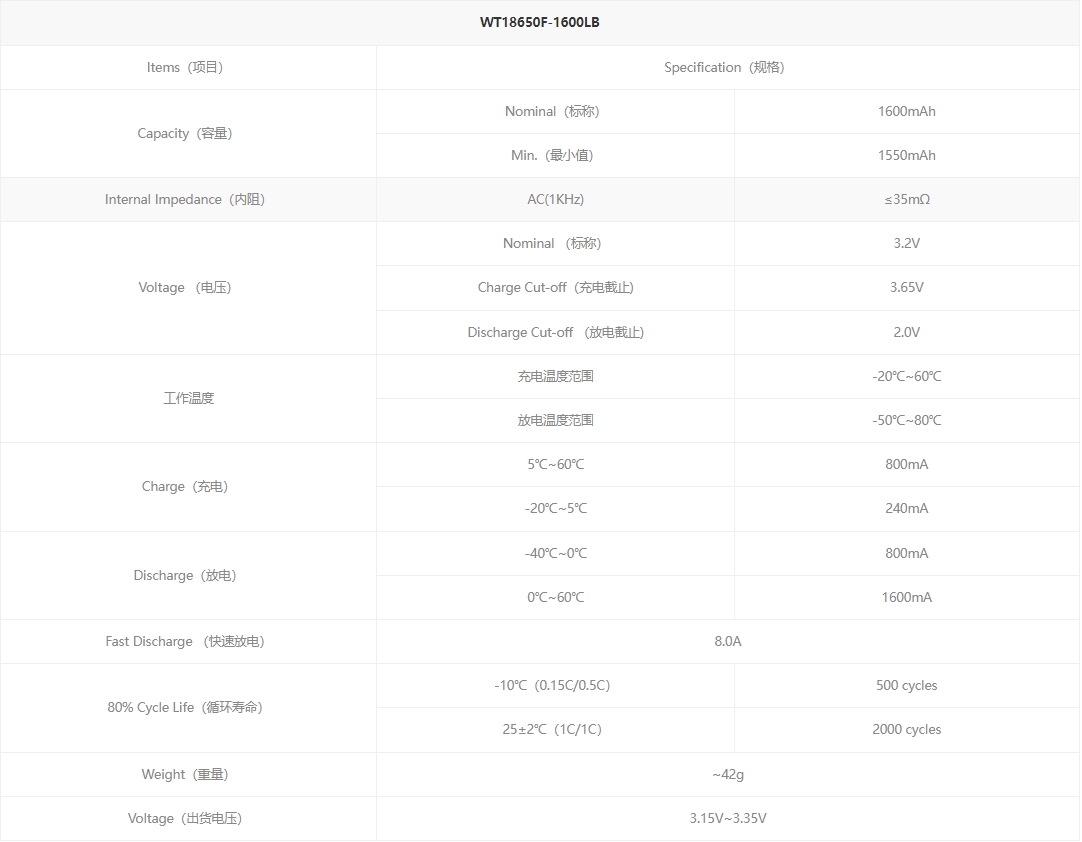The height and width of the screenshot is (842, 1082).
Task: Click the 1550mAh minimum capacity value
Action: click(x=907, y=155)
